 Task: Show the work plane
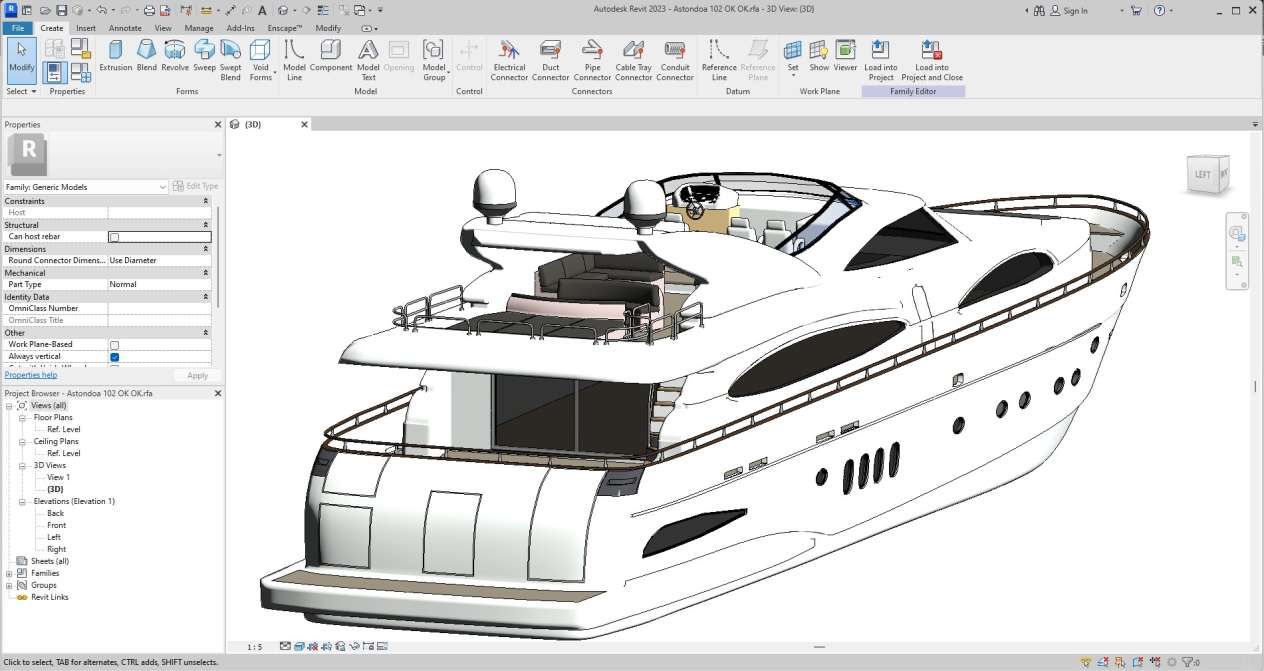click(x=819, y=56)
